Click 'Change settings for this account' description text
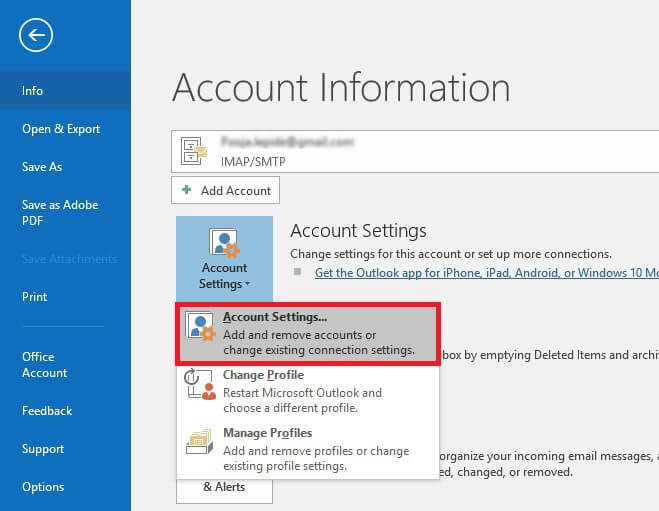The width and height of the screenshot is (659, 511). [451, 254]
